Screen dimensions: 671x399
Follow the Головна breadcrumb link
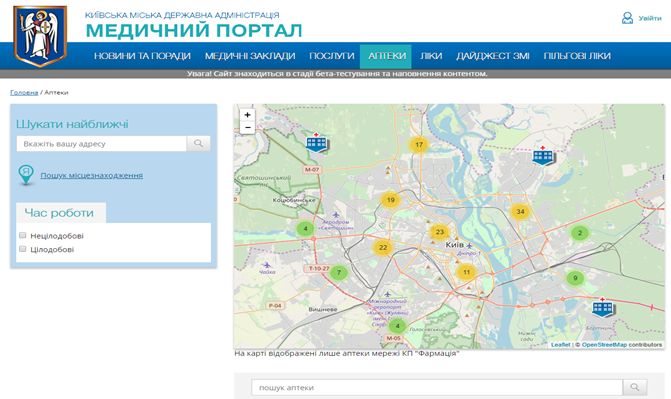tap(24, 92)
